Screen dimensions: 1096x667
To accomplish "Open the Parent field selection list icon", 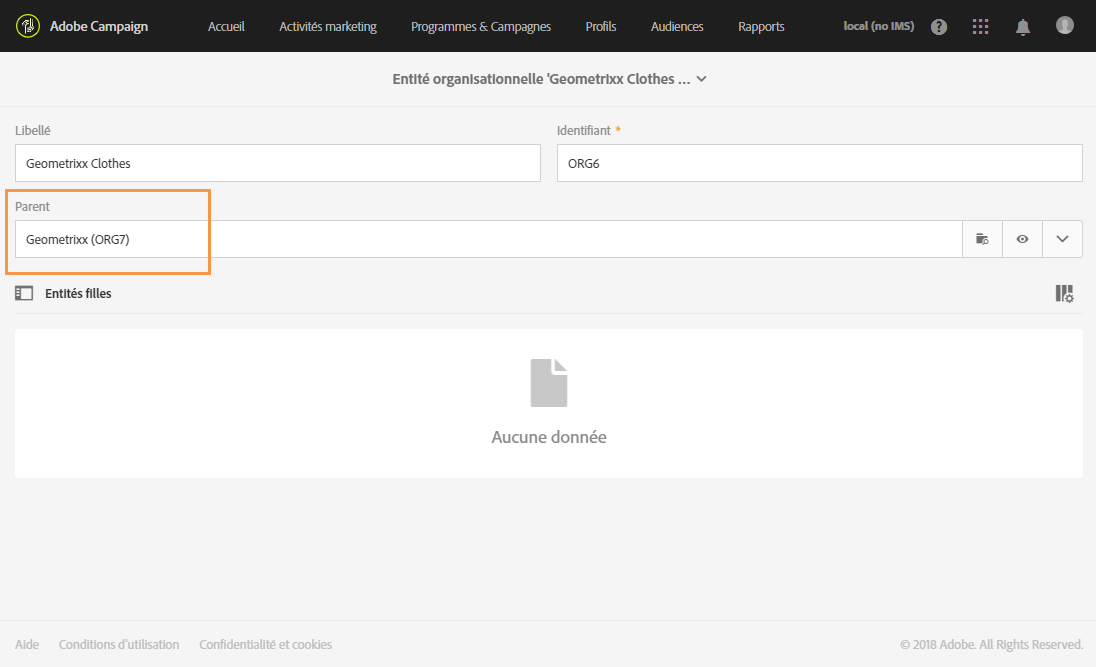I will (x=982, y=239).
